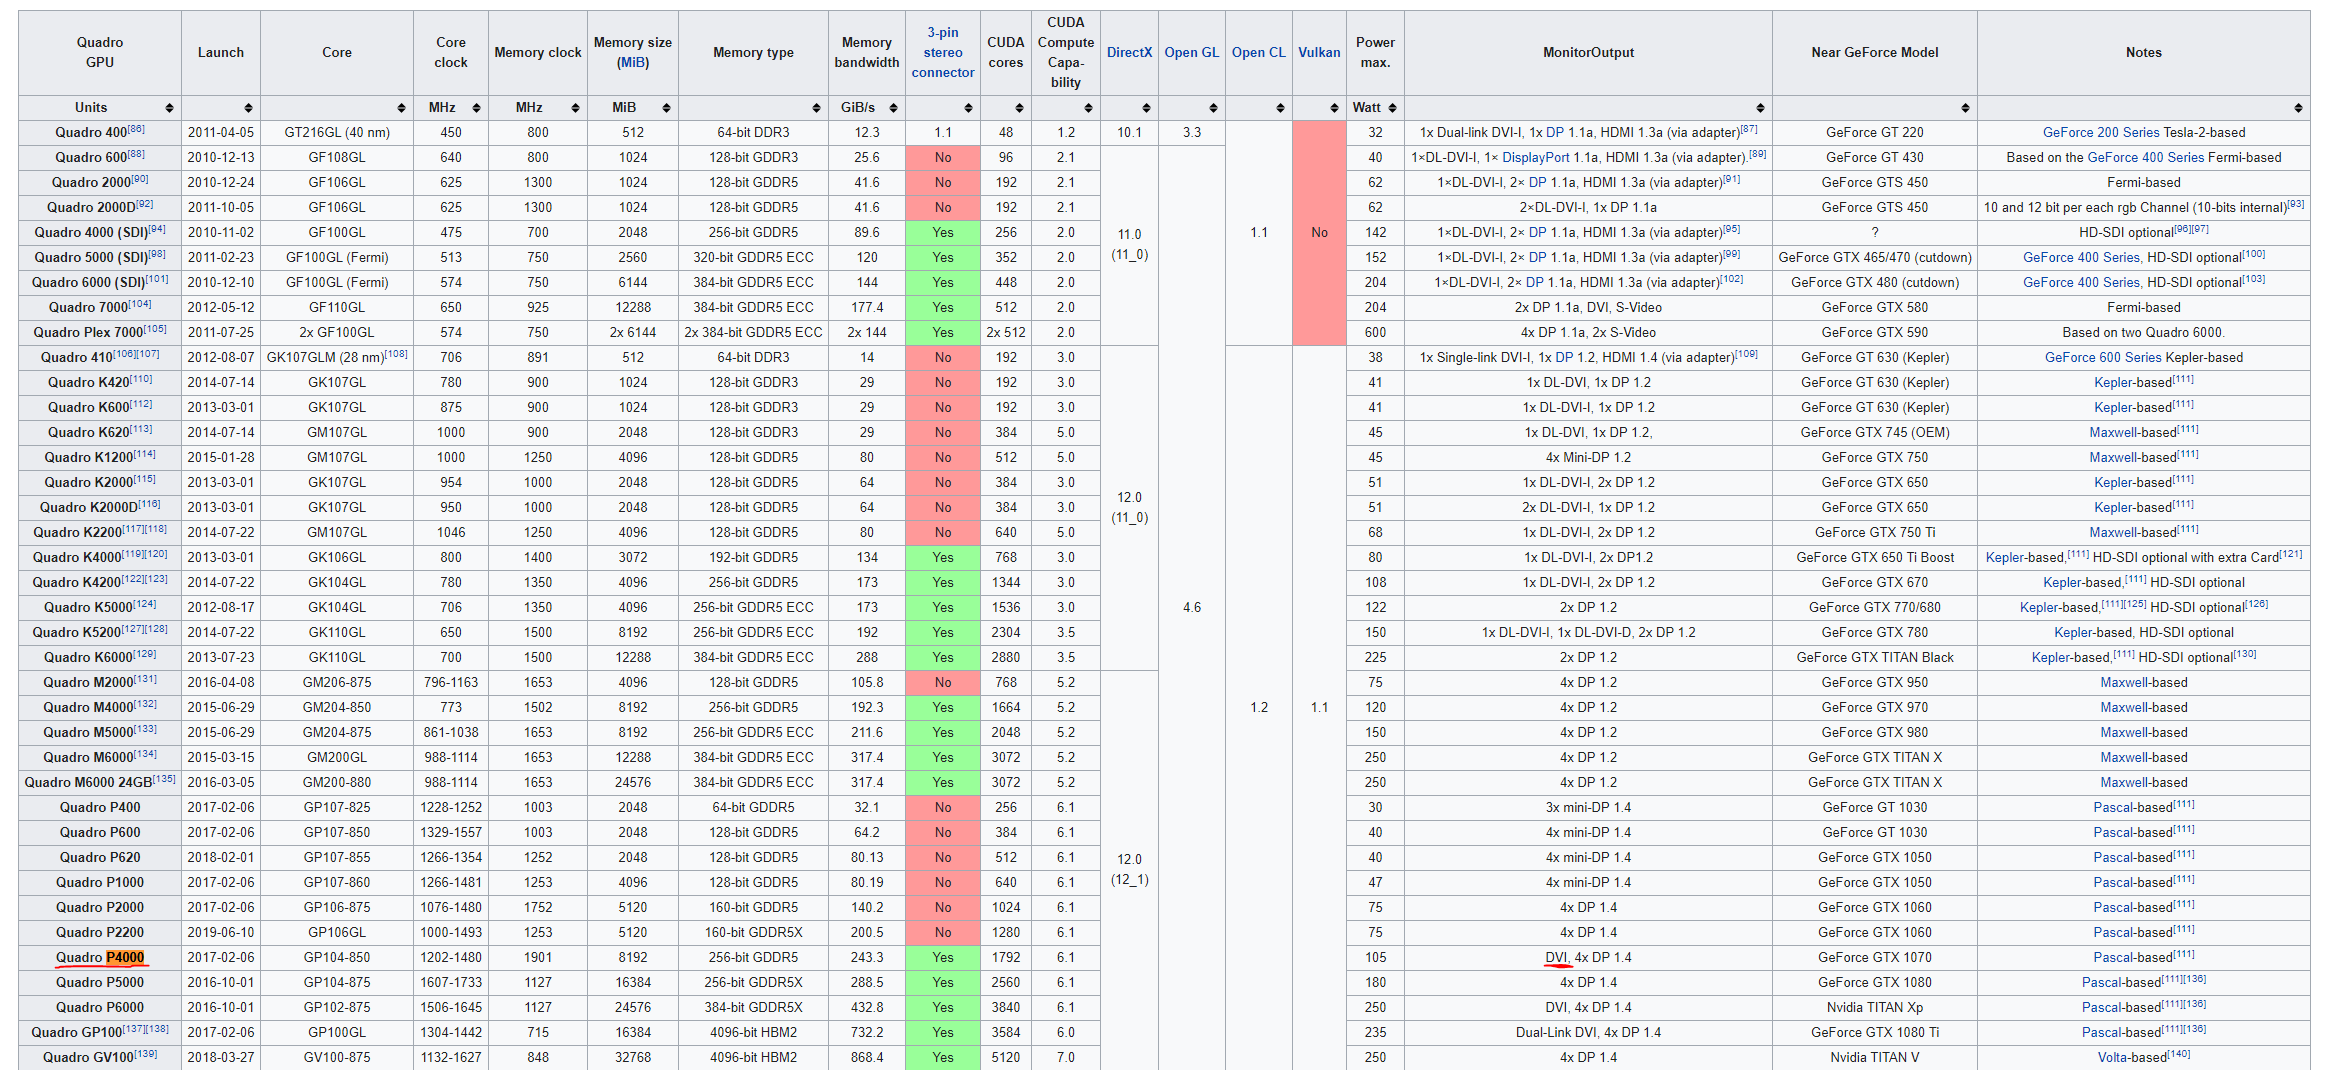Image resolution: width=2326 pixels, height=1070 pixels.
Task: Click the GeForce GTX 650 Ti Boost cell
Action: pyautogui.click(x=1875, y=558)
